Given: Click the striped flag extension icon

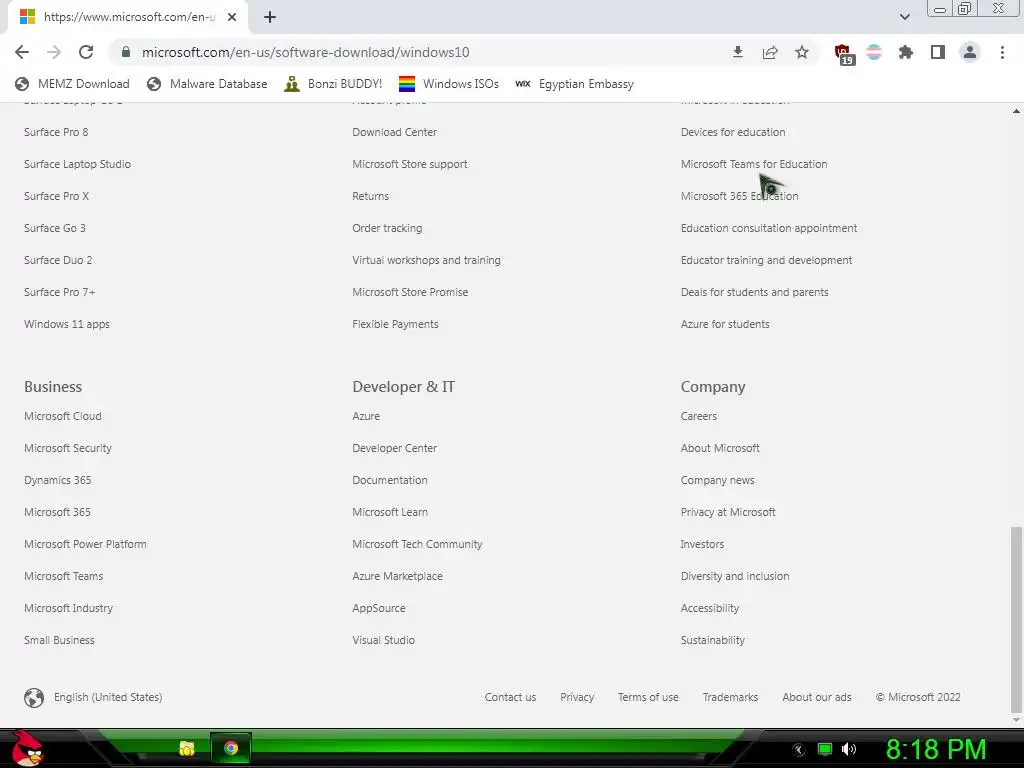Looking at the screenshot, I should [x=874, y=52].
